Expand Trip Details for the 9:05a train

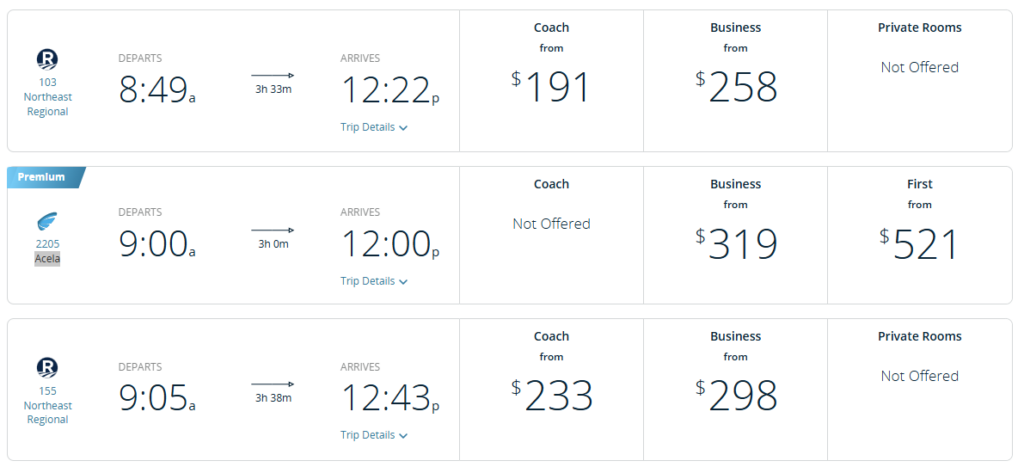tap(374, 436)
